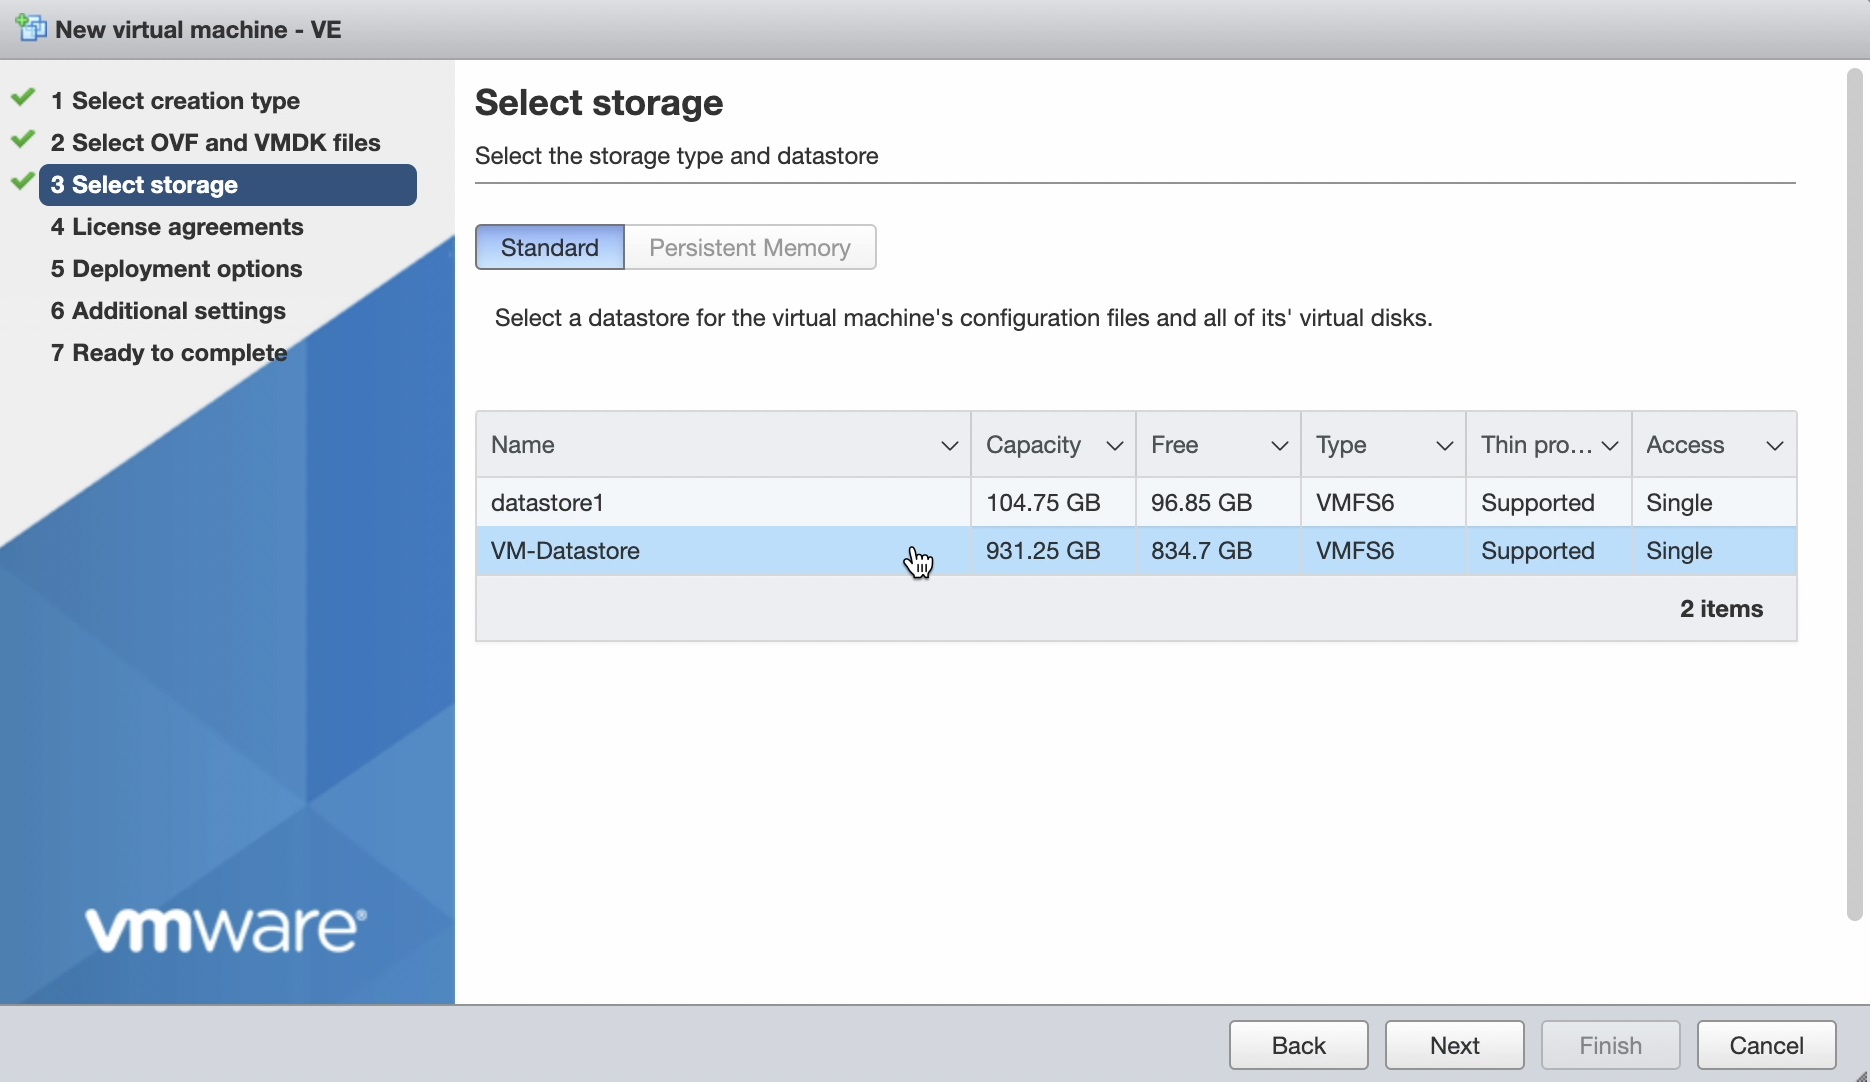Click the resize grip in window corner

tap(1860, 1074)
